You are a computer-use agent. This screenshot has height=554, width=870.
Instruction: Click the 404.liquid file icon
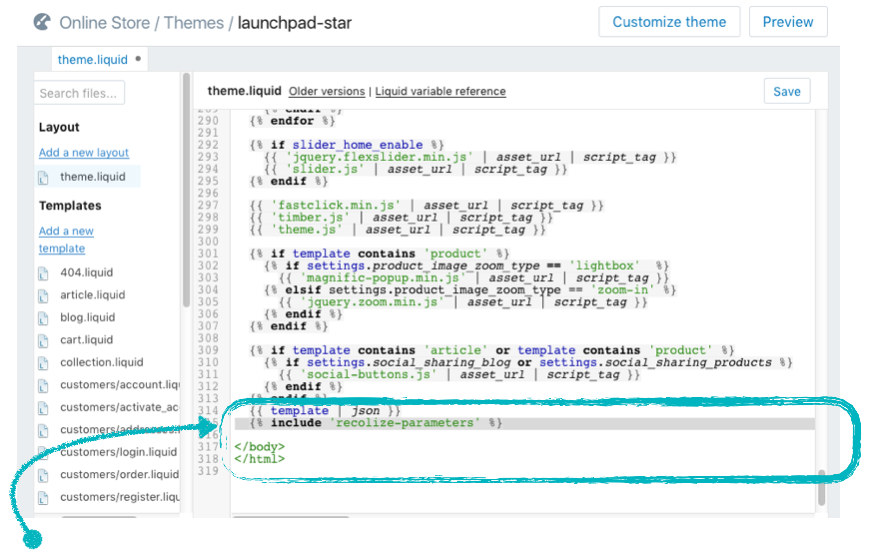click(43, 274)
